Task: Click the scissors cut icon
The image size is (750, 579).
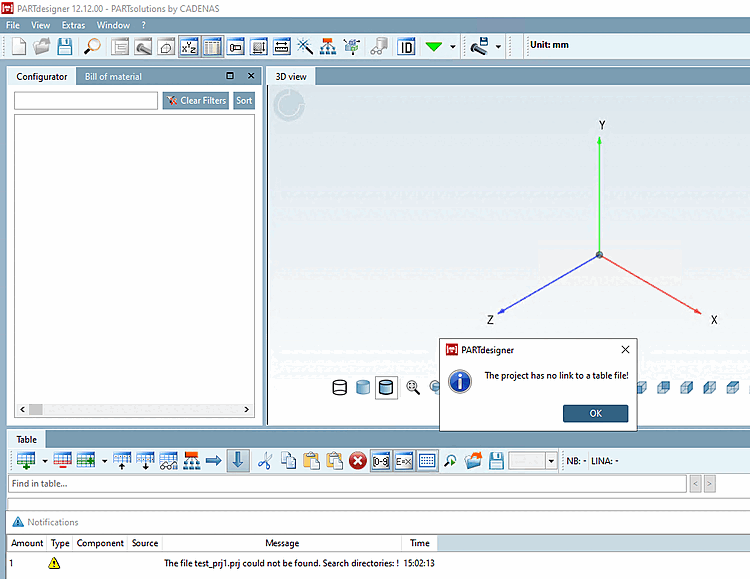Action: [265, 461]
